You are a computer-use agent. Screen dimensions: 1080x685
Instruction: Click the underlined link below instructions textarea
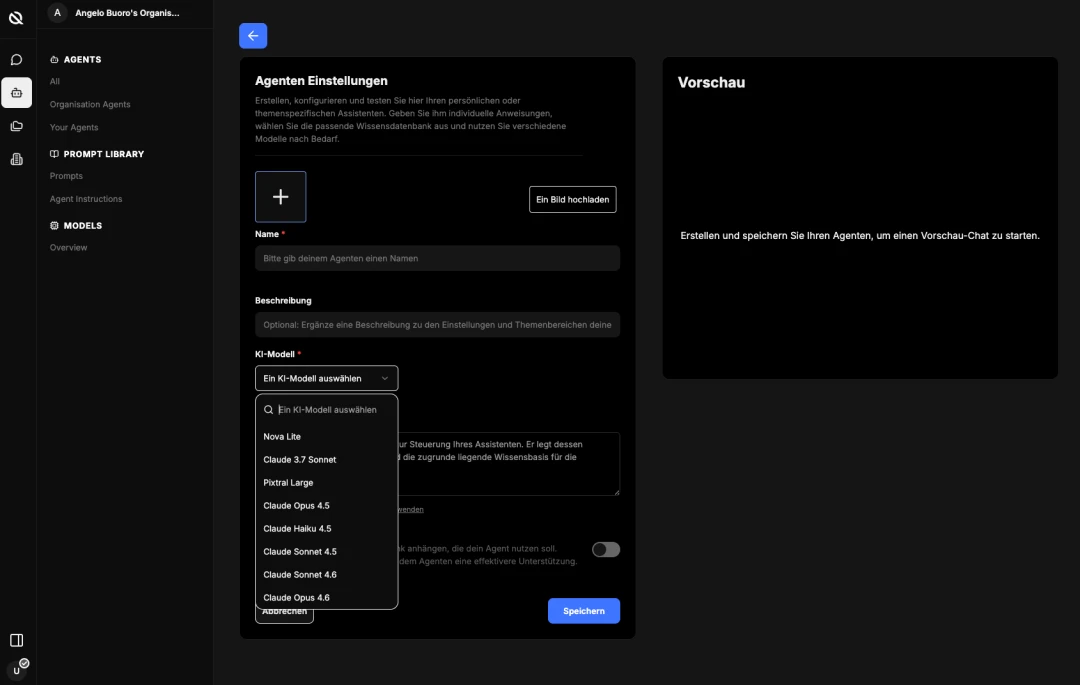pos(411,509)
